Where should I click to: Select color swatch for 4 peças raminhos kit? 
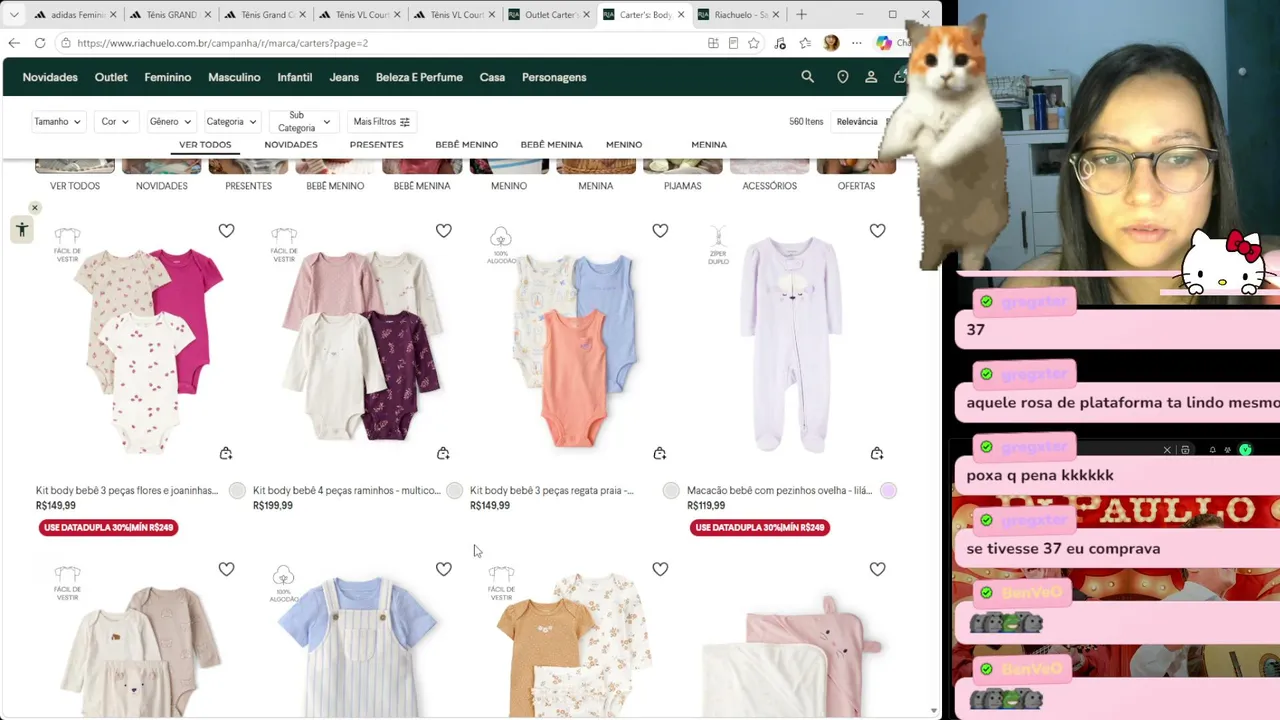(x=455, y=490)
